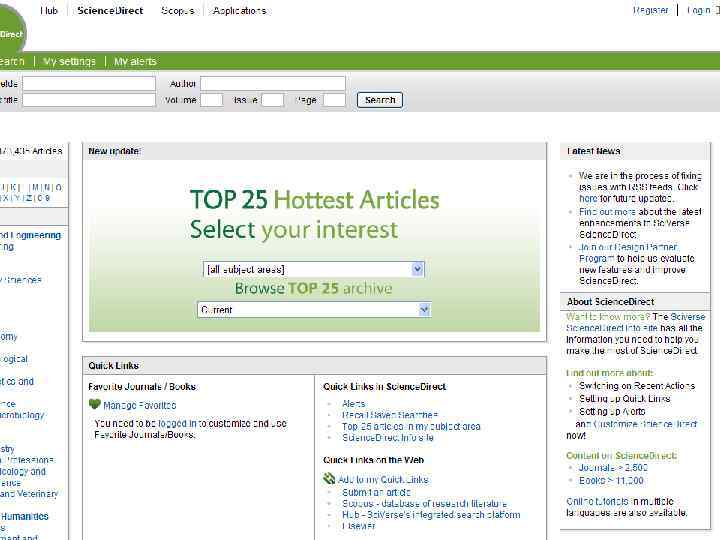The width and height of the screenshot is (720, 540).
Task: Open Setting up Quick Links link
Action: click(x=624, y=399)
